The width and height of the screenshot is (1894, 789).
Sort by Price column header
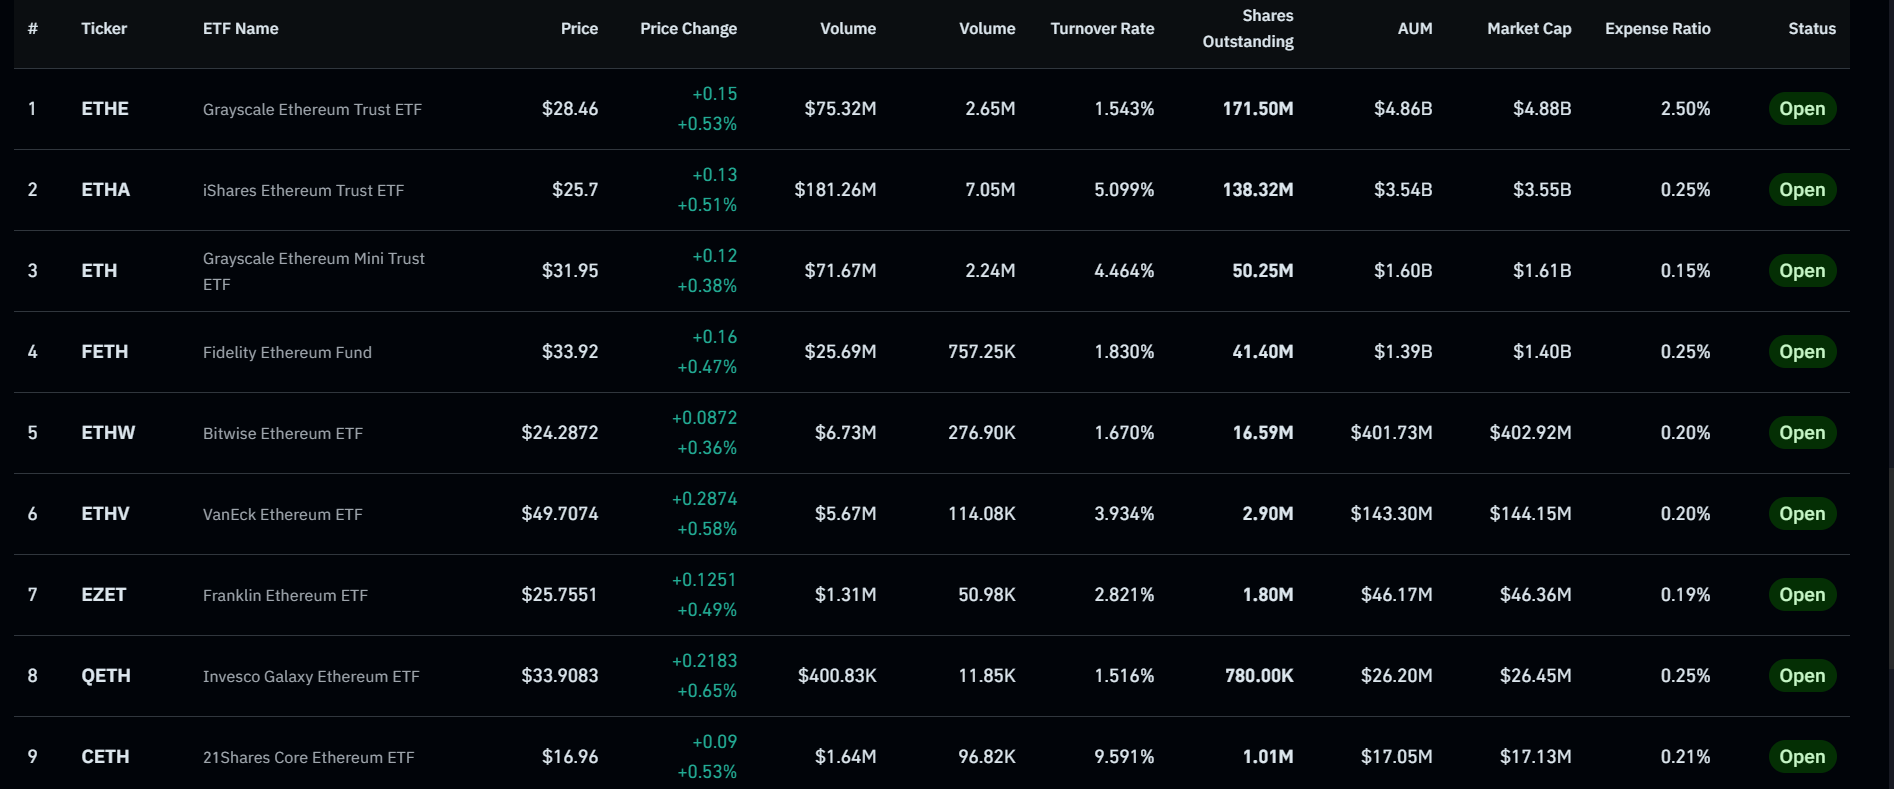(x=579, y=29)
